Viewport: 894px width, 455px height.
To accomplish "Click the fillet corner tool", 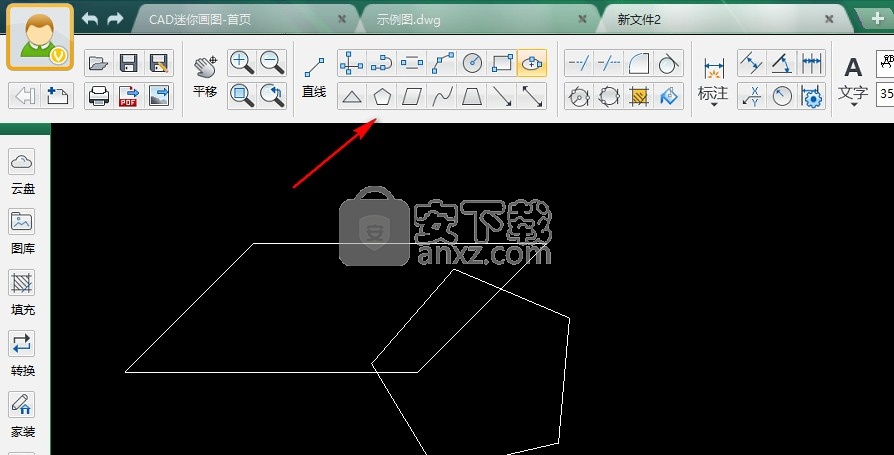I will tap(639, 63).
